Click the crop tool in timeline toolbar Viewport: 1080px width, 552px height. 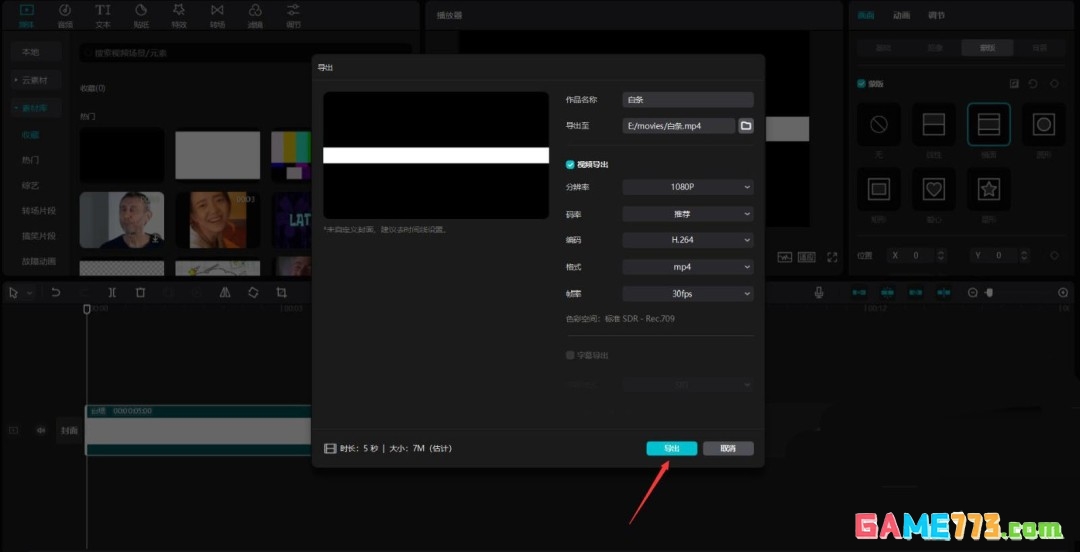(x=282, y=292)
